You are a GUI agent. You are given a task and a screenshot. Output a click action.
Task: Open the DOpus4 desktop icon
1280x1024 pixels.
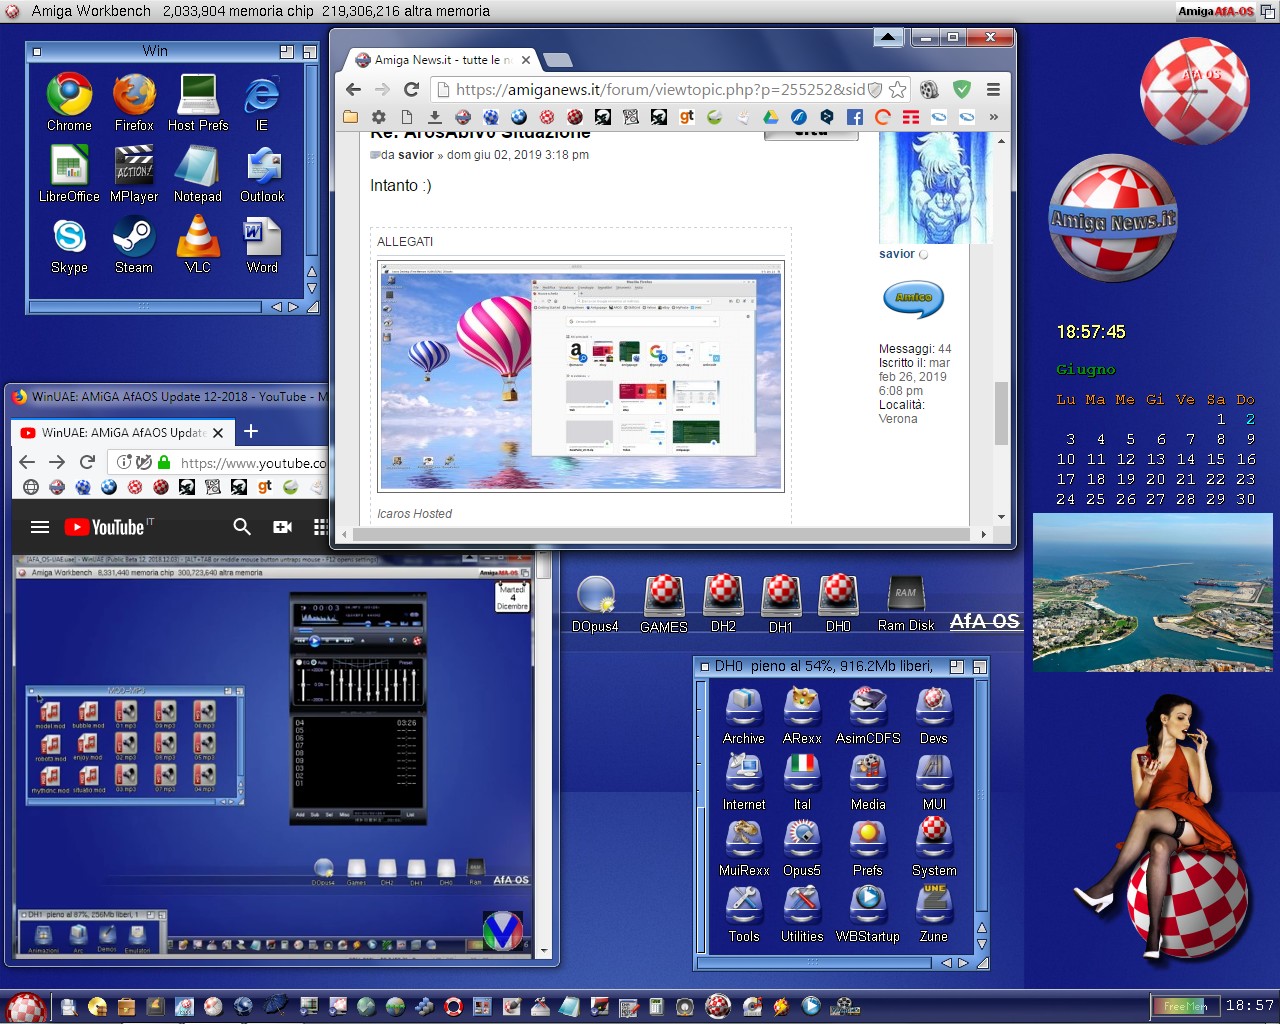pyautogui.click(x=596, y=596)
